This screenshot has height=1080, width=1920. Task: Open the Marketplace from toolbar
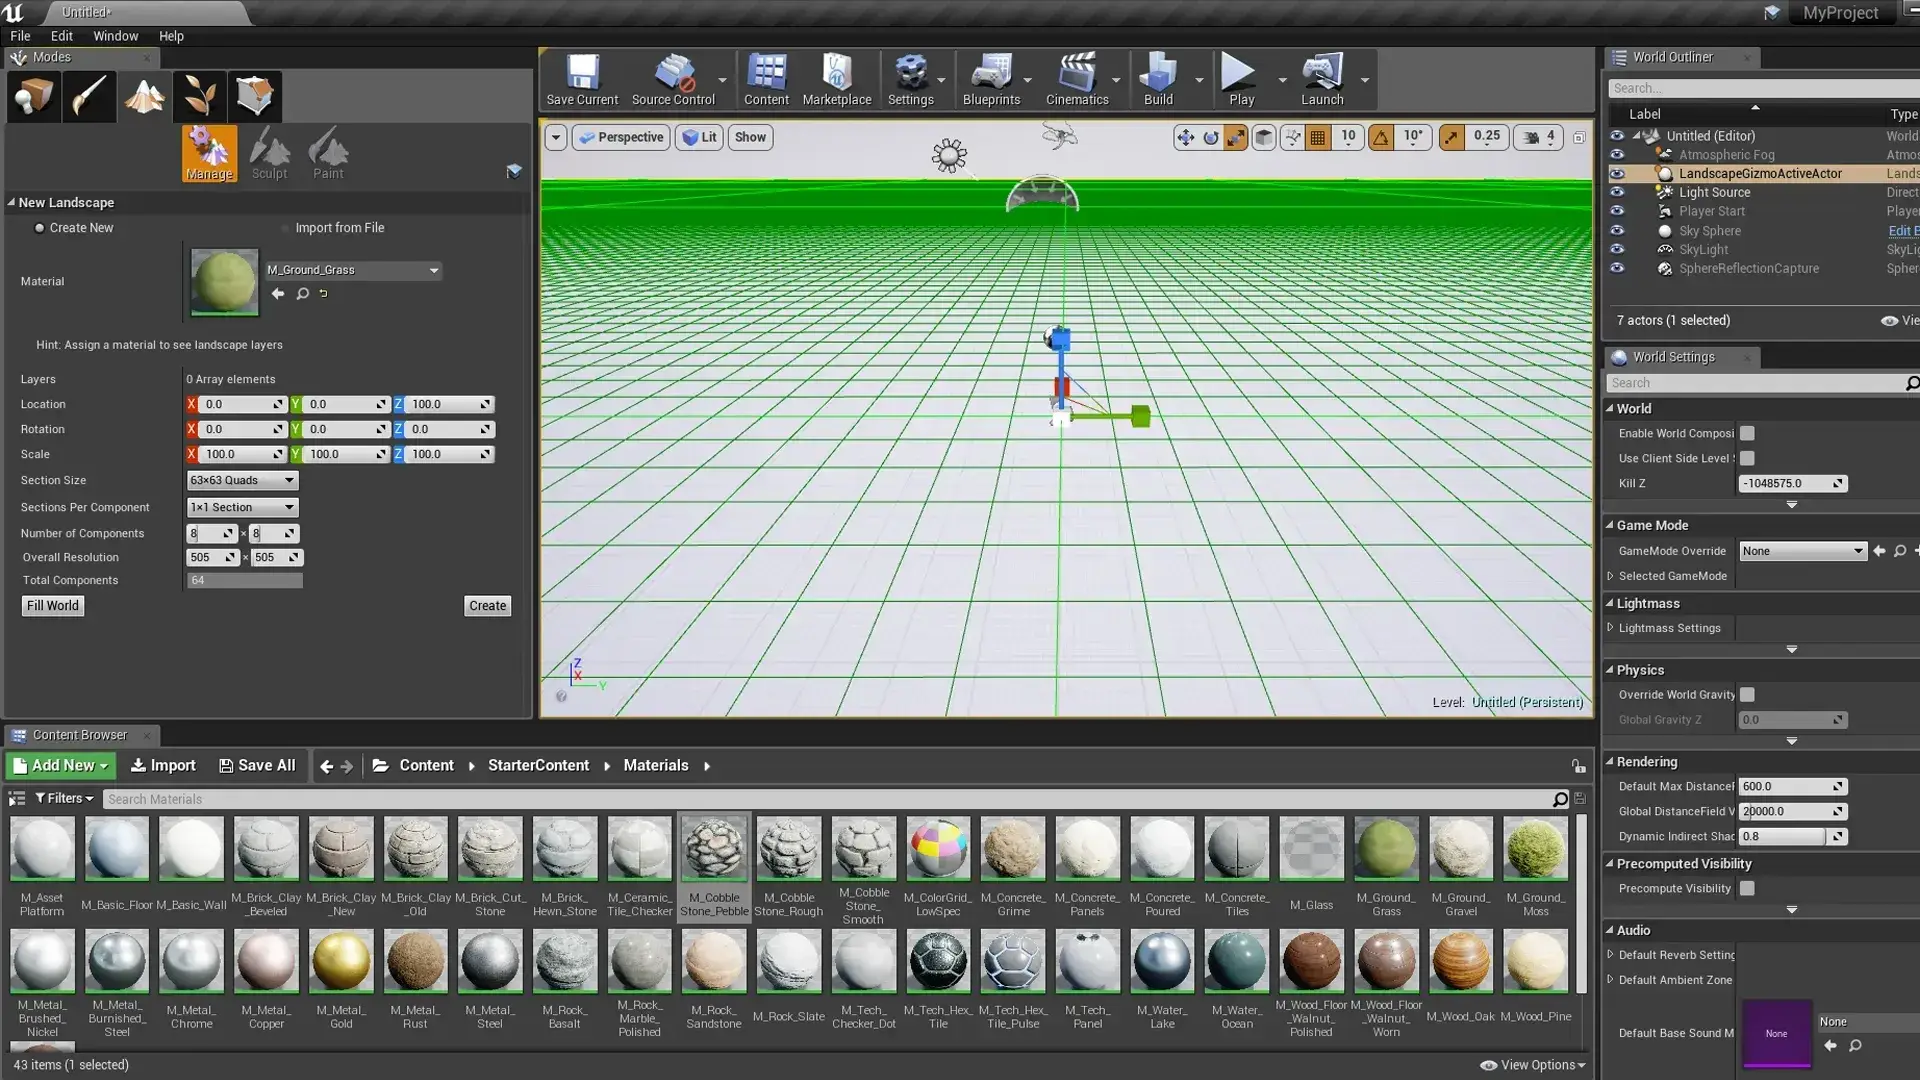click(836, 79)
